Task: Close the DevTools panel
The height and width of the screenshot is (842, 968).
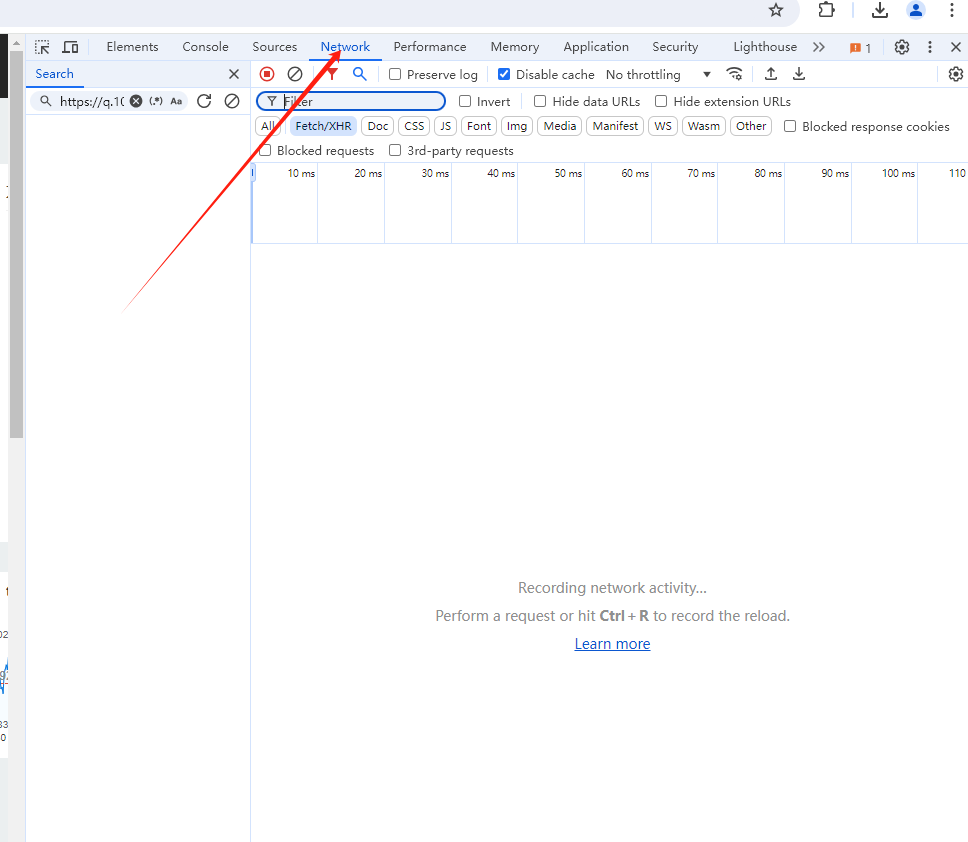Action: (956, 47)
